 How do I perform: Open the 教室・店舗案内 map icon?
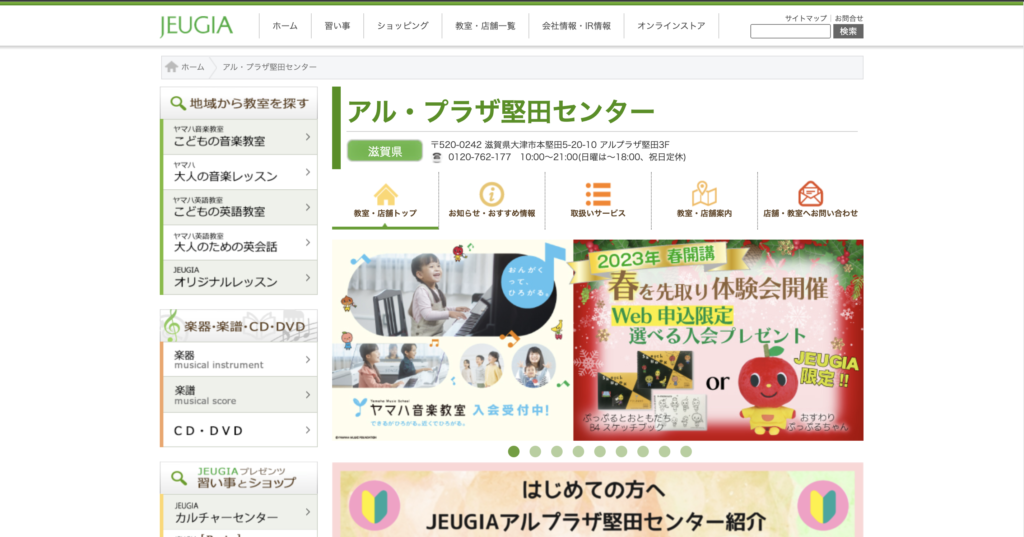(704, 193)
